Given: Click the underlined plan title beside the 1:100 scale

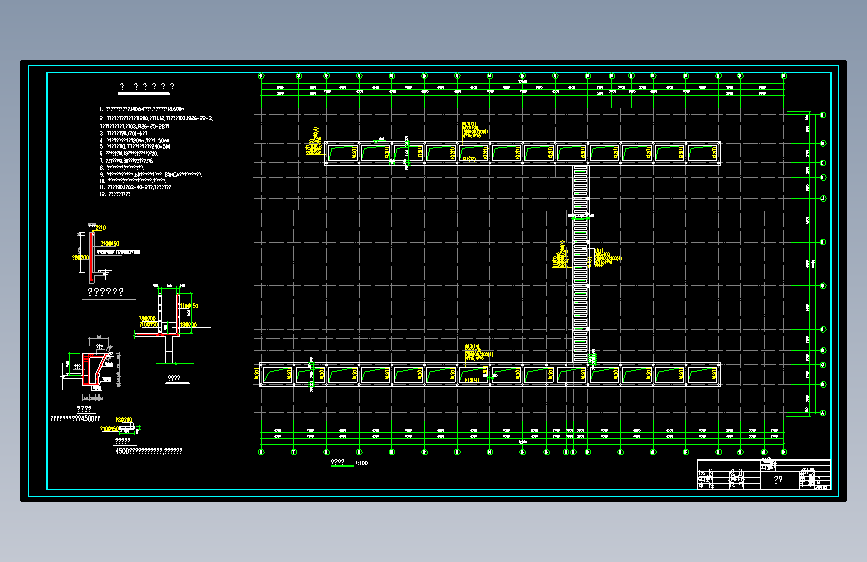Looking at the screenshot, I should pos(338,462).
